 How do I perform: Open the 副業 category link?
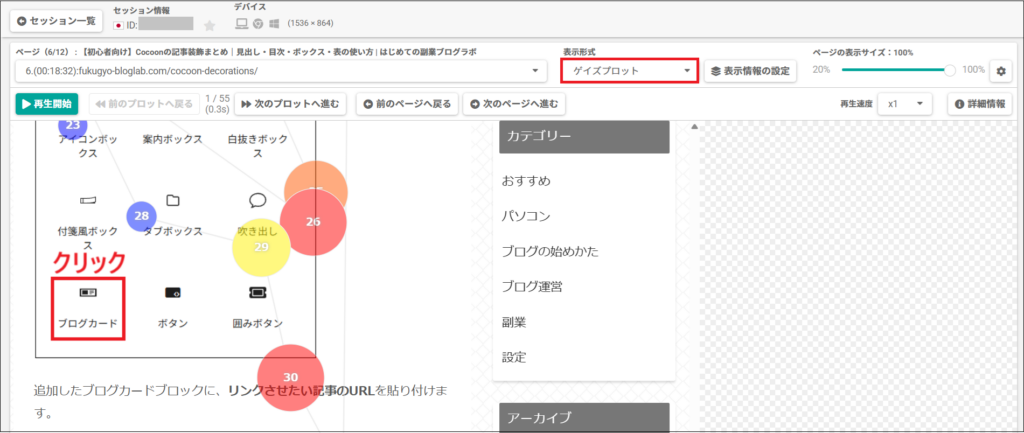coord(514,322)
